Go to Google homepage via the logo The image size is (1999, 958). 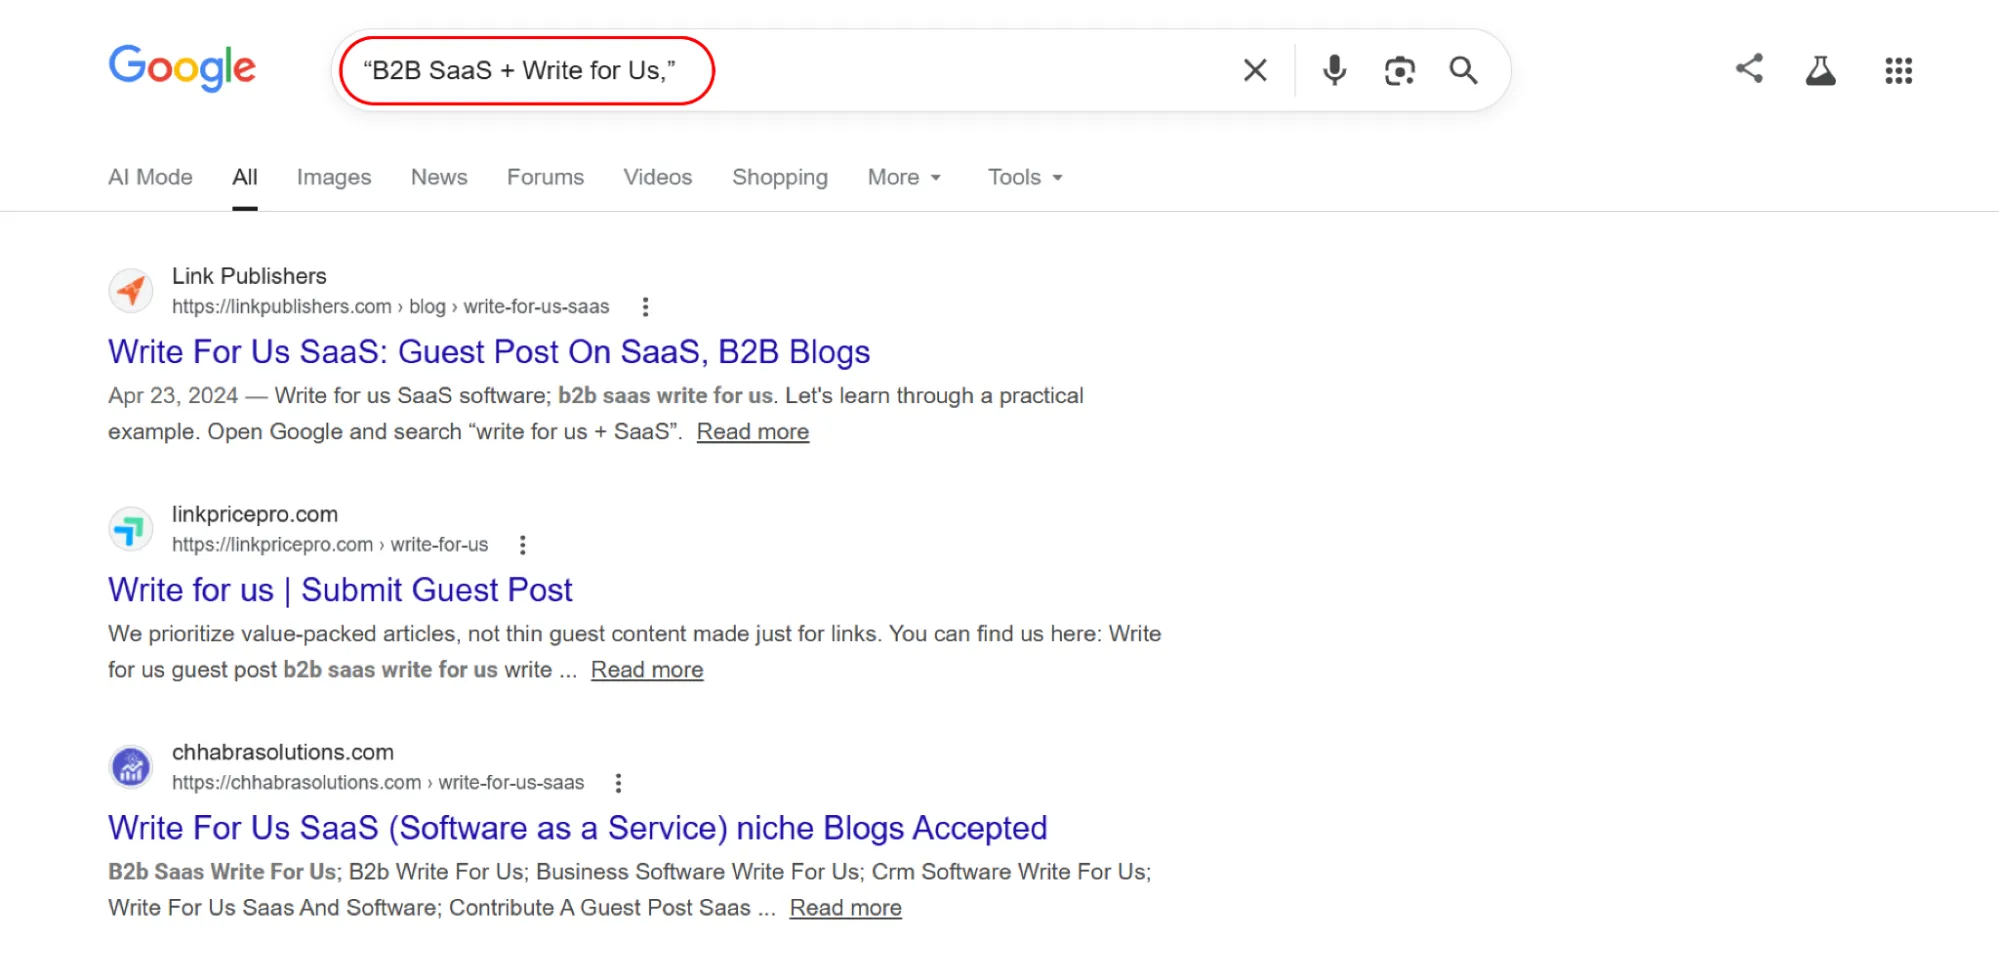point(181,67)
